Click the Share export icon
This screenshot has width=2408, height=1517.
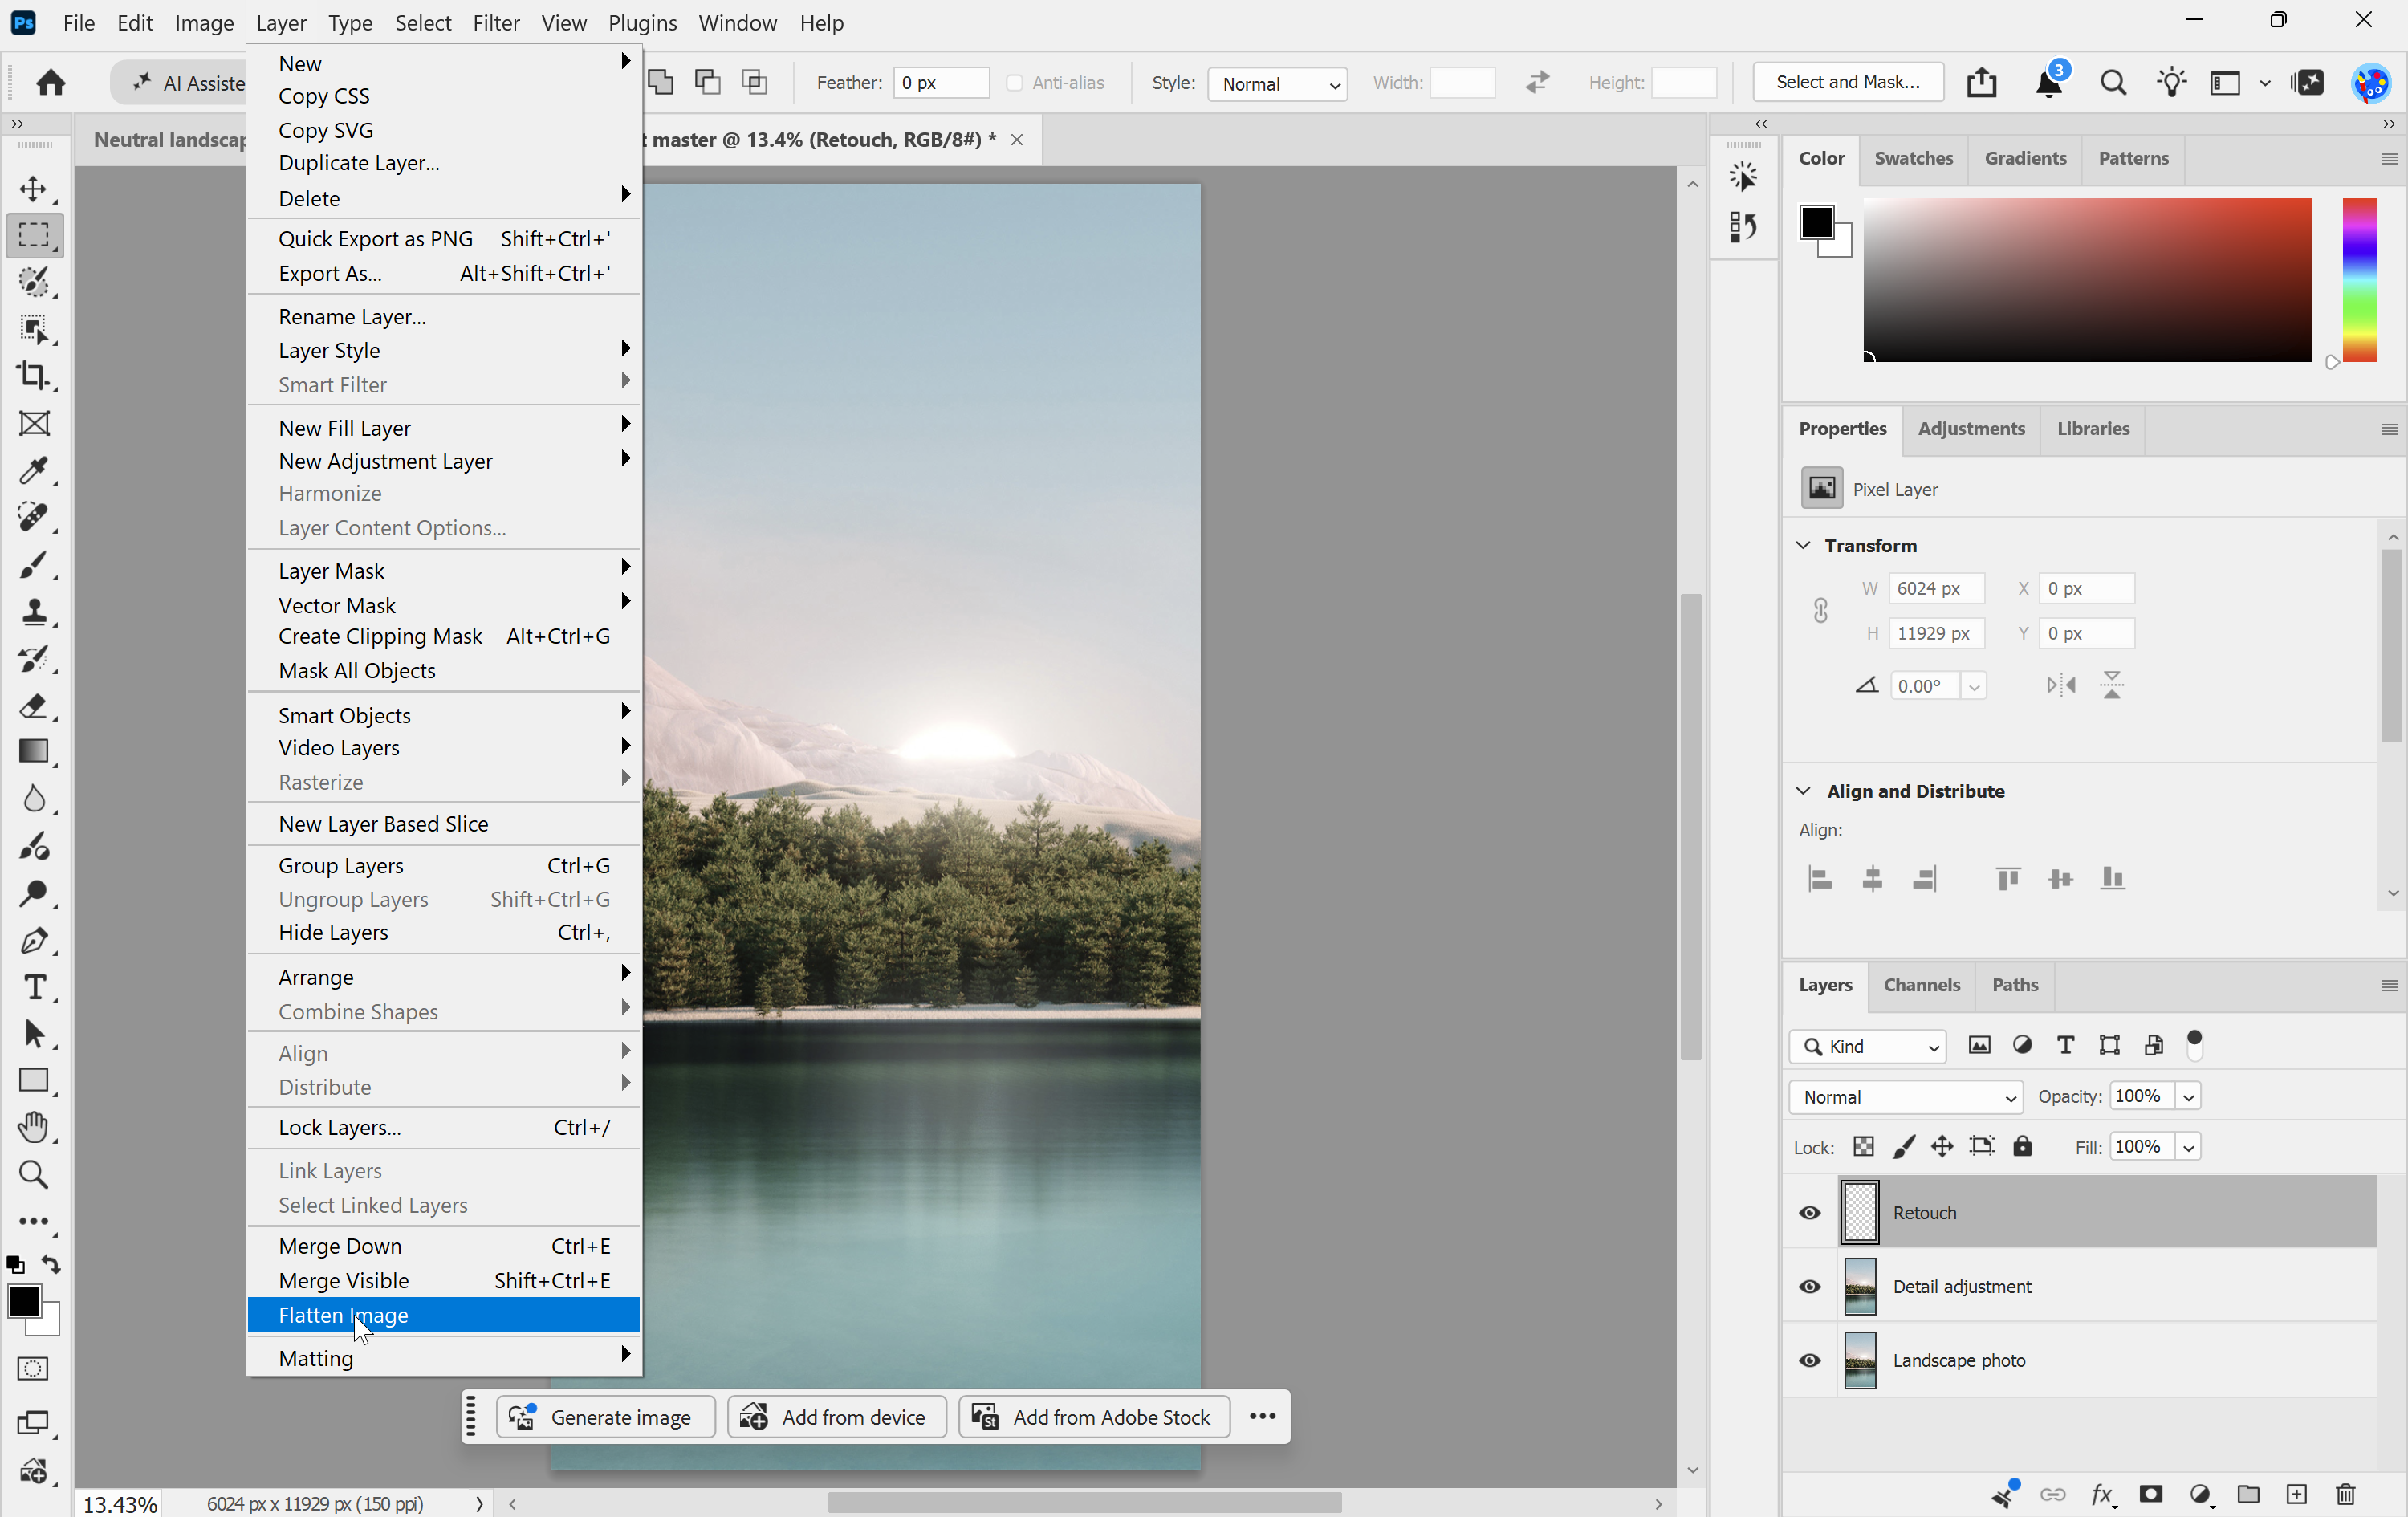click(1981, 83)
